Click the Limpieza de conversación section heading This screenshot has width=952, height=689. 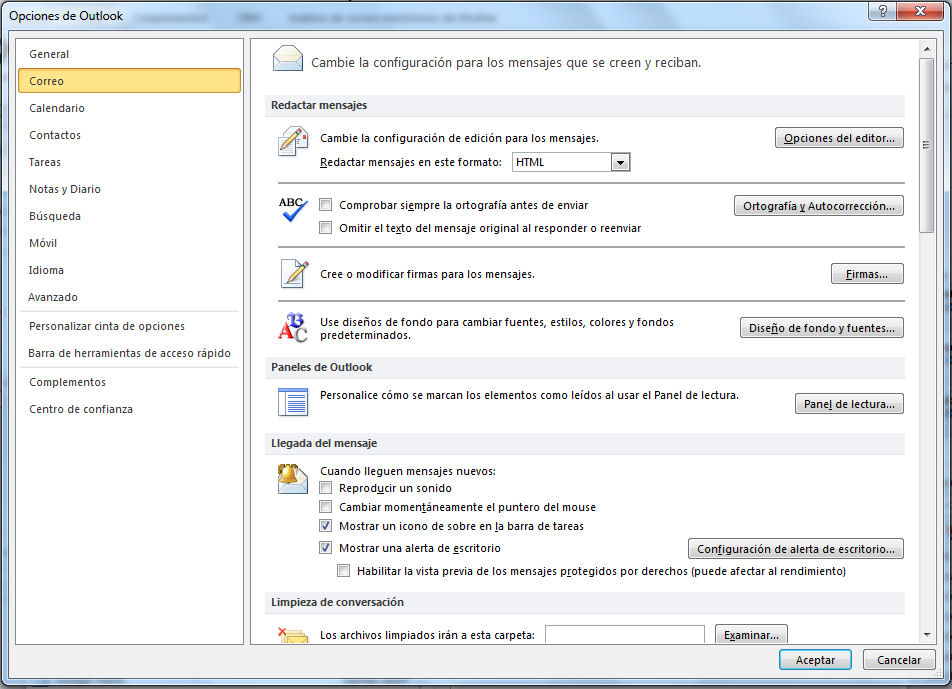pos(337,602)
